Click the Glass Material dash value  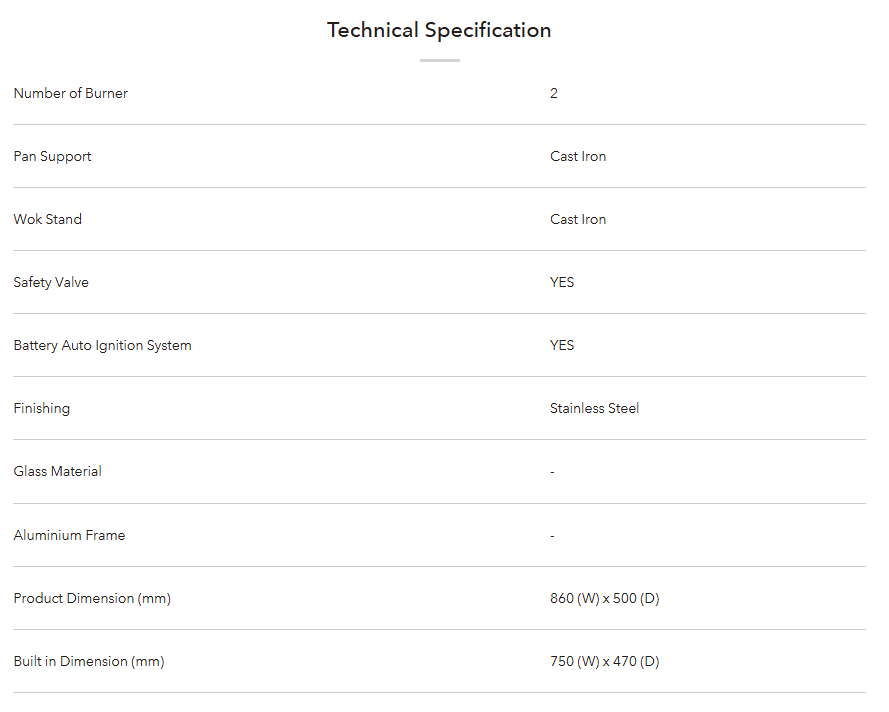pos(552,472)
